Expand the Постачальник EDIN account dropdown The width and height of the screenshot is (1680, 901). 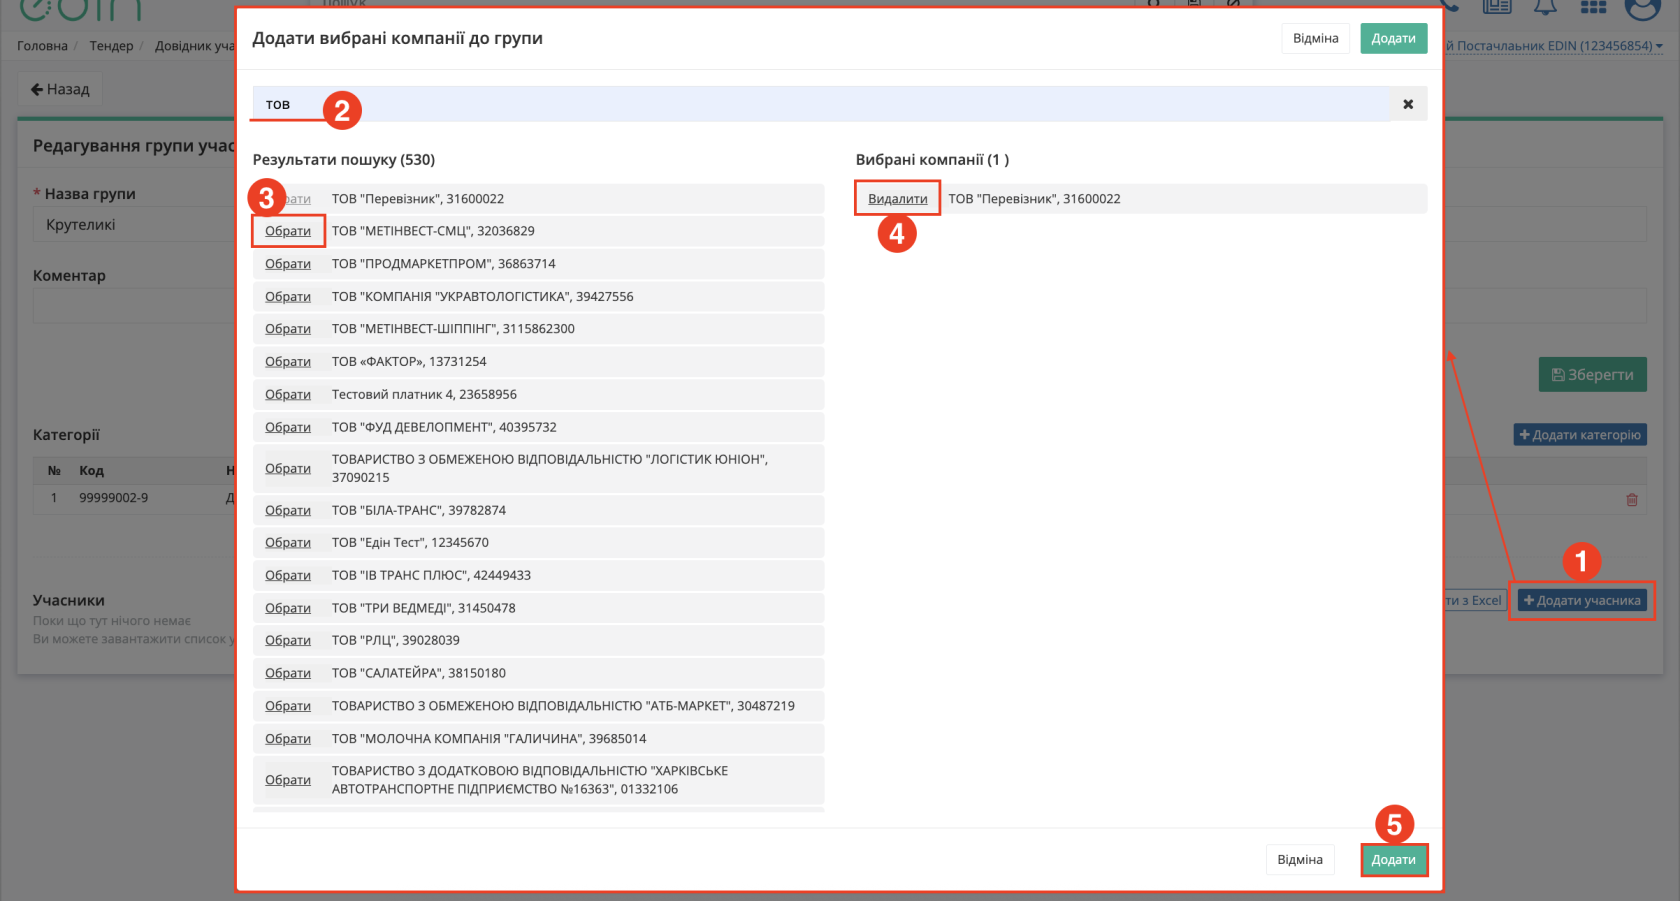click(x=1555, y=46)
